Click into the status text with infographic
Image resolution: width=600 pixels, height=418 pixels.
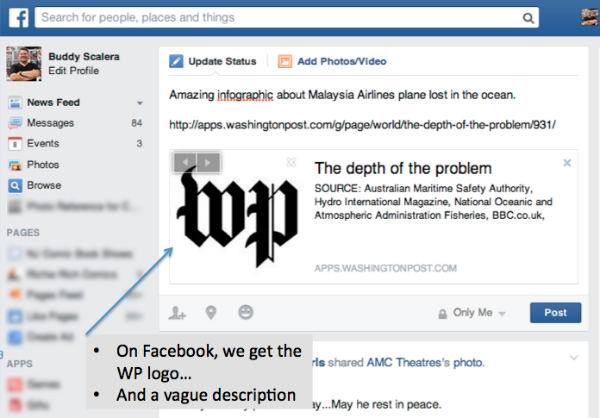pyautogui.click(x=342, y=95)
